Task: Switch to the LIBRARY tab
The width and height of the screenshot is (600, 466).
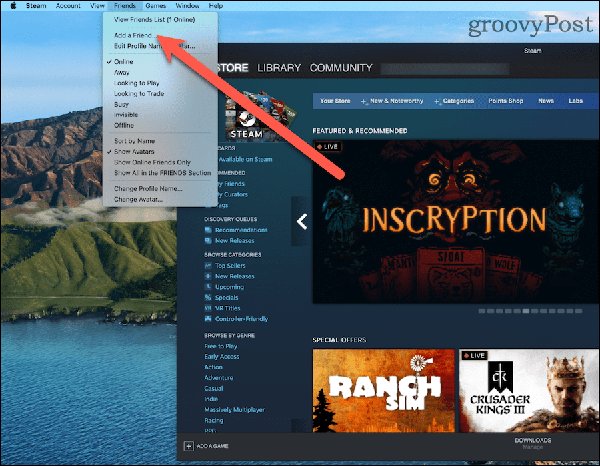Action: (279, 68)
